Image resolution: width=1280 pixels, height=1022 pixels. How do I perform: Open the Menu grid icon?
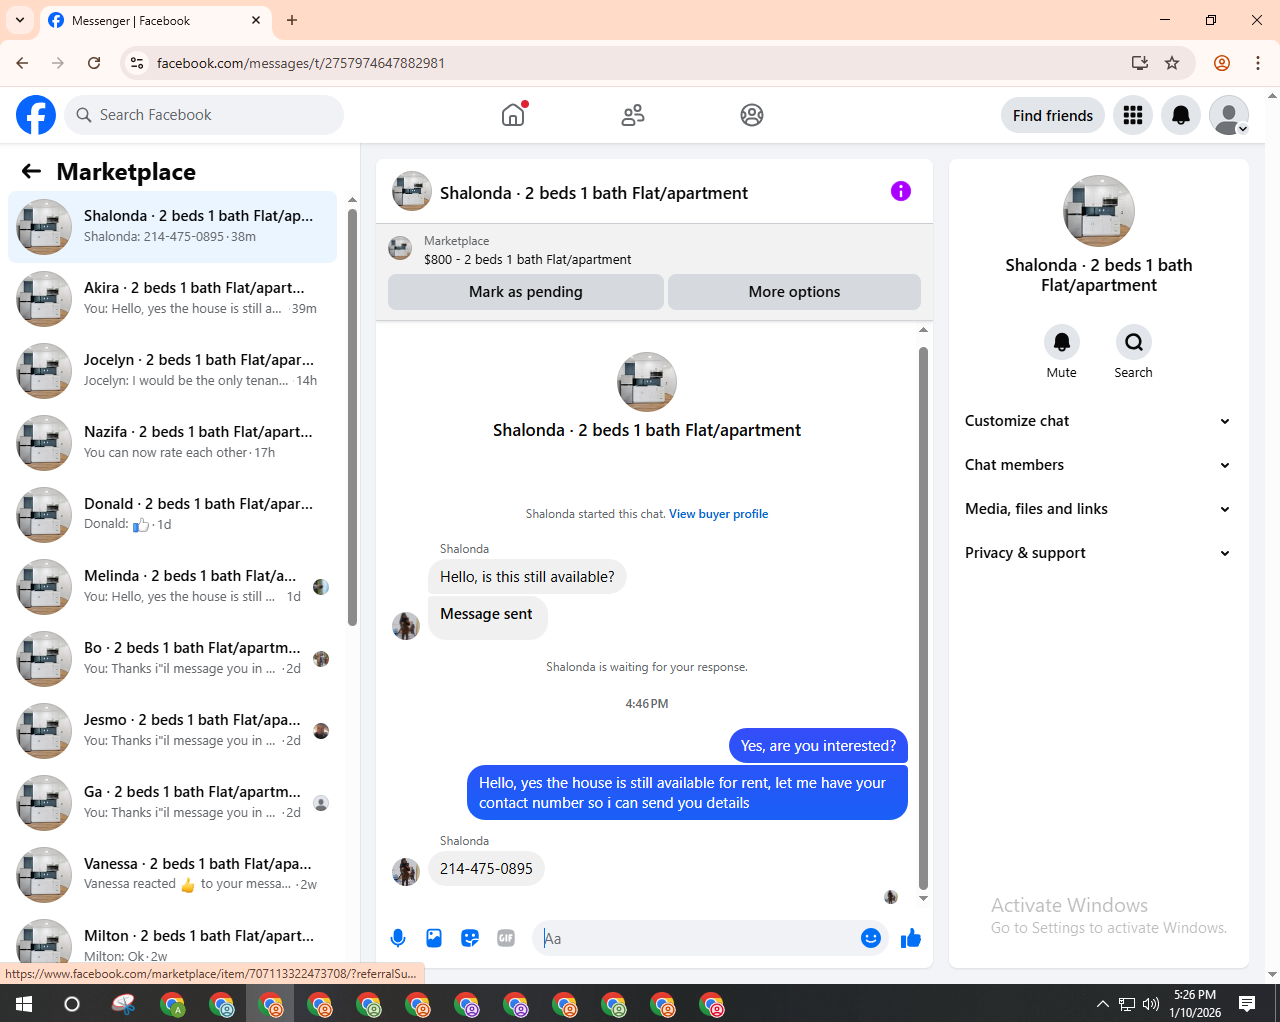point(1133,115)
